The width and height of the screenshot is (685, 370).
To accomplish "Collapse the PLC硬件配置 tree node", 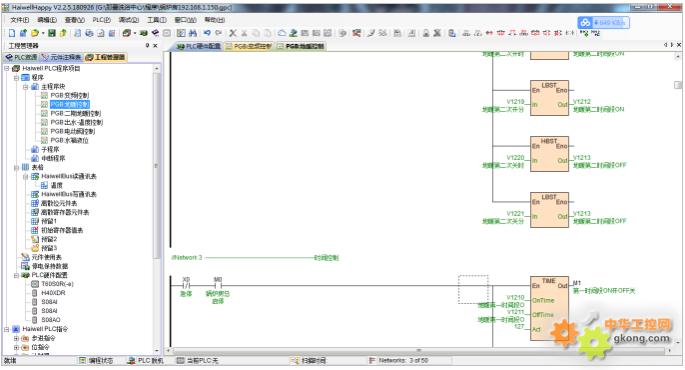I will click(x=16, y=275).
